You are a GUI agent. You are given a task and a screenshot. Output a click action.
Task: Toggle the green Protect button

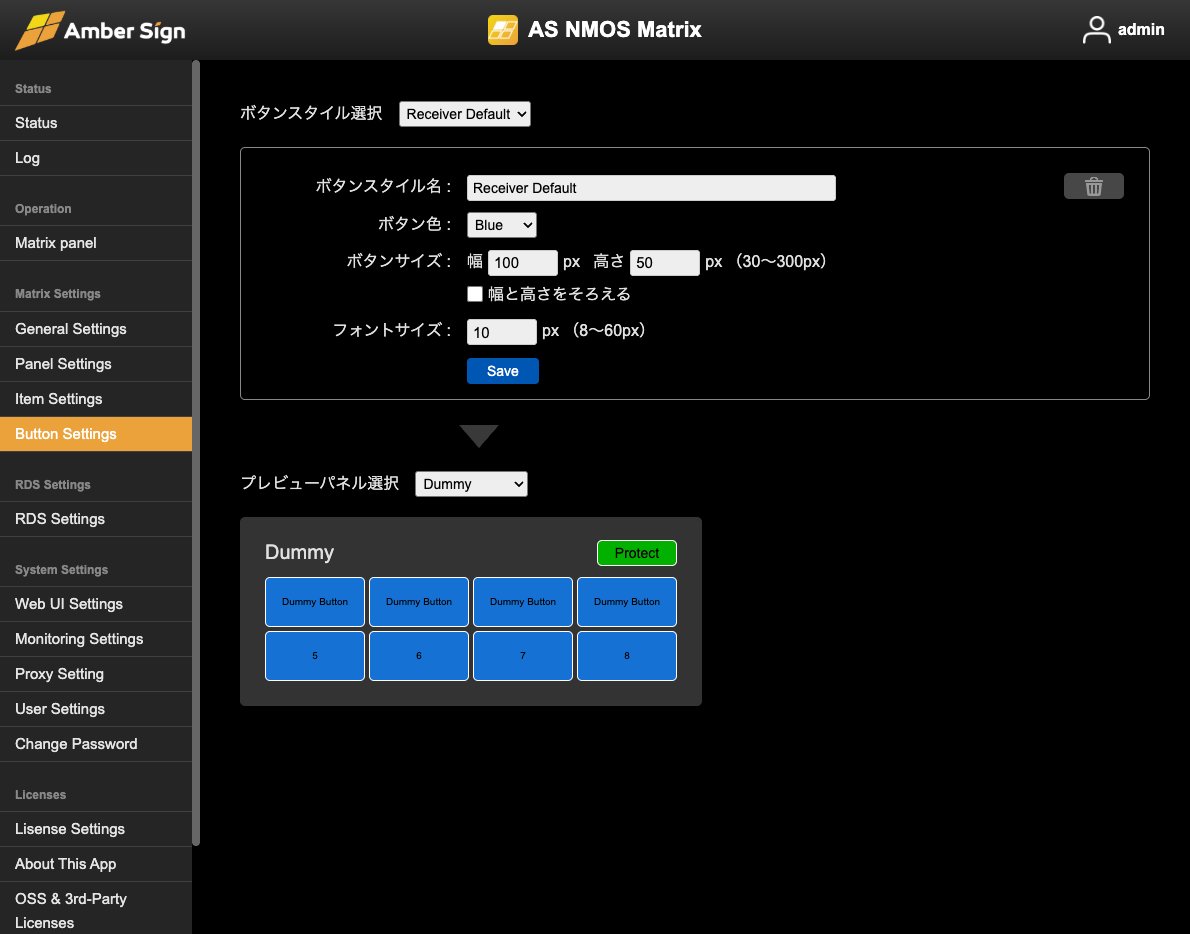pyautogui.click(x=636, y=553)
